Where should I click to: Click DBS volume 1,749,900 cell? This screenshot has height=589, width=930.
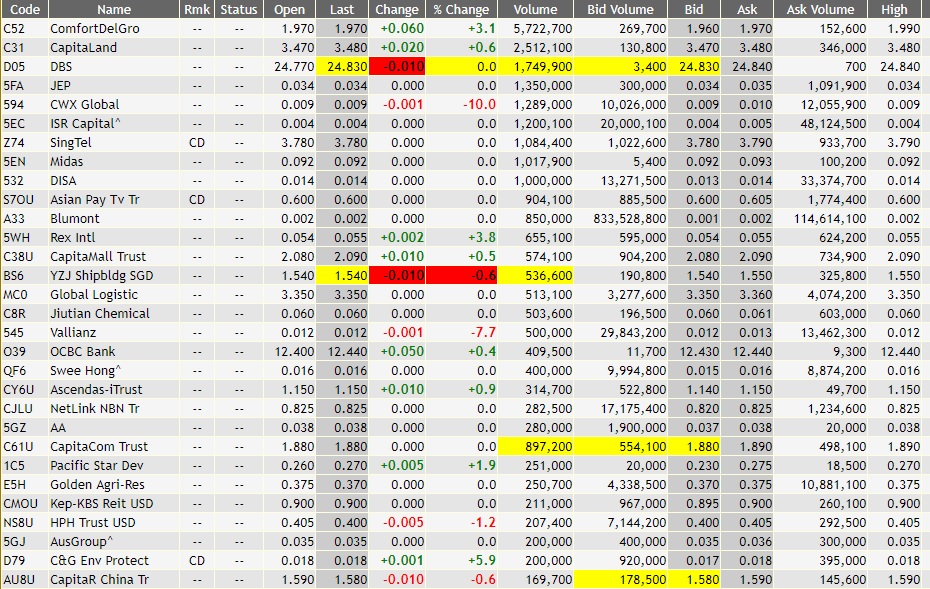(x=536, y=66)
